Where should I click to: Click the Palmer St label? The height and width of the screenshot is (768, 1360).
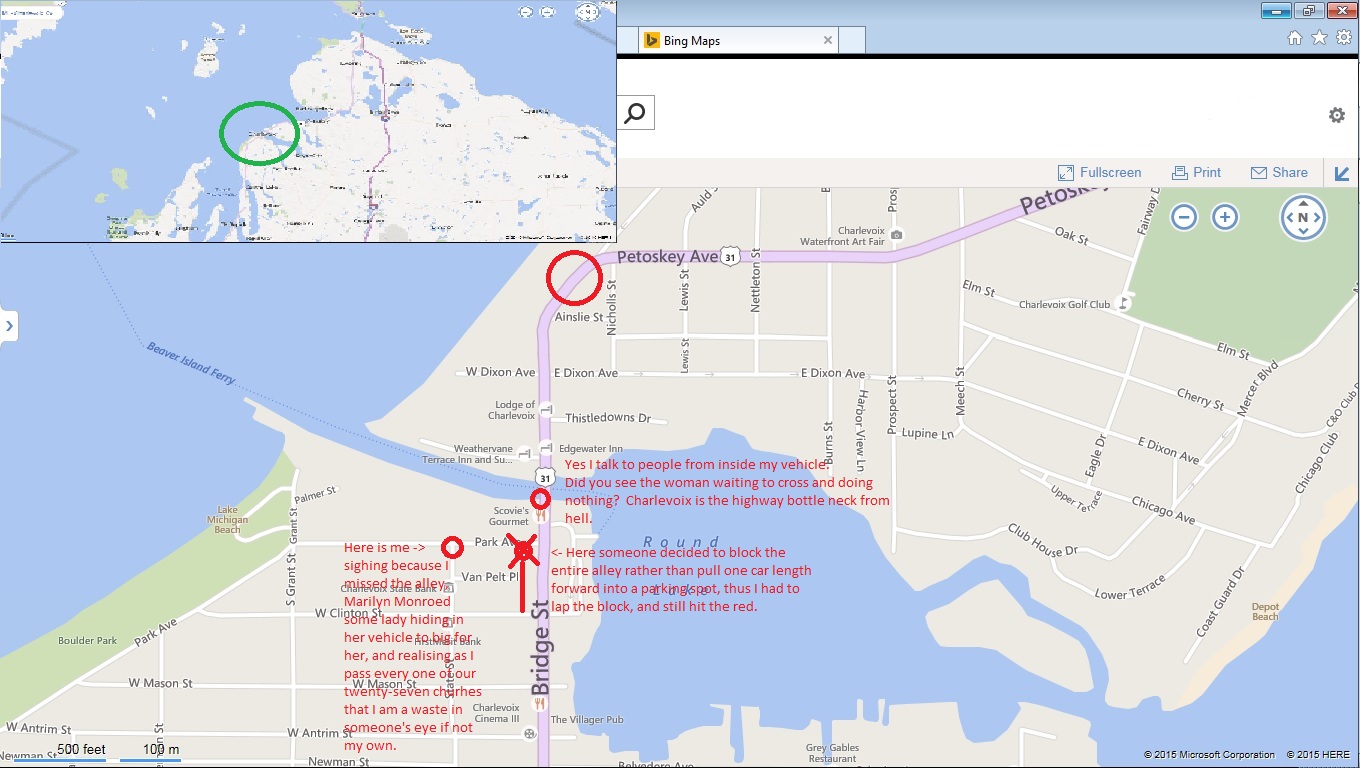coord(313,495)
